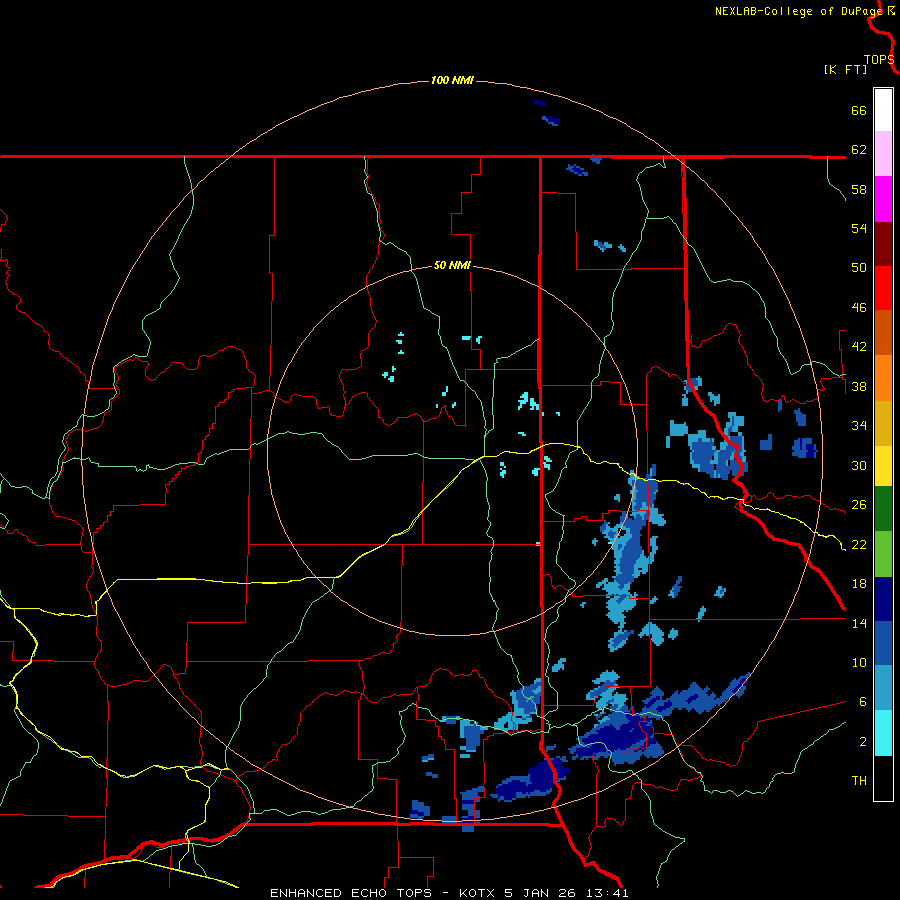Image resolution: width=900 pixels, height=900 pixels.
Task: Select legend value "62"
Action: 859,150
